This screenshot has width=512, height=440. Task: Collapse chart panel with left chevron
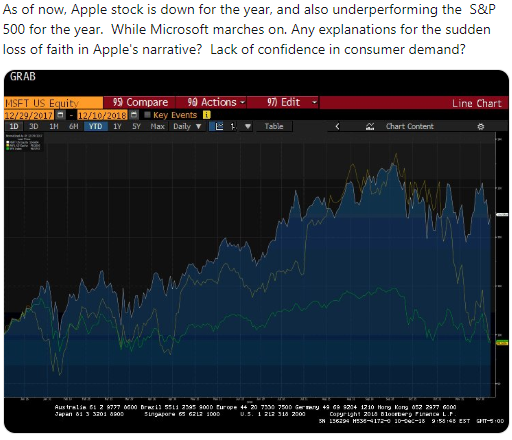(x=337, y=126)
